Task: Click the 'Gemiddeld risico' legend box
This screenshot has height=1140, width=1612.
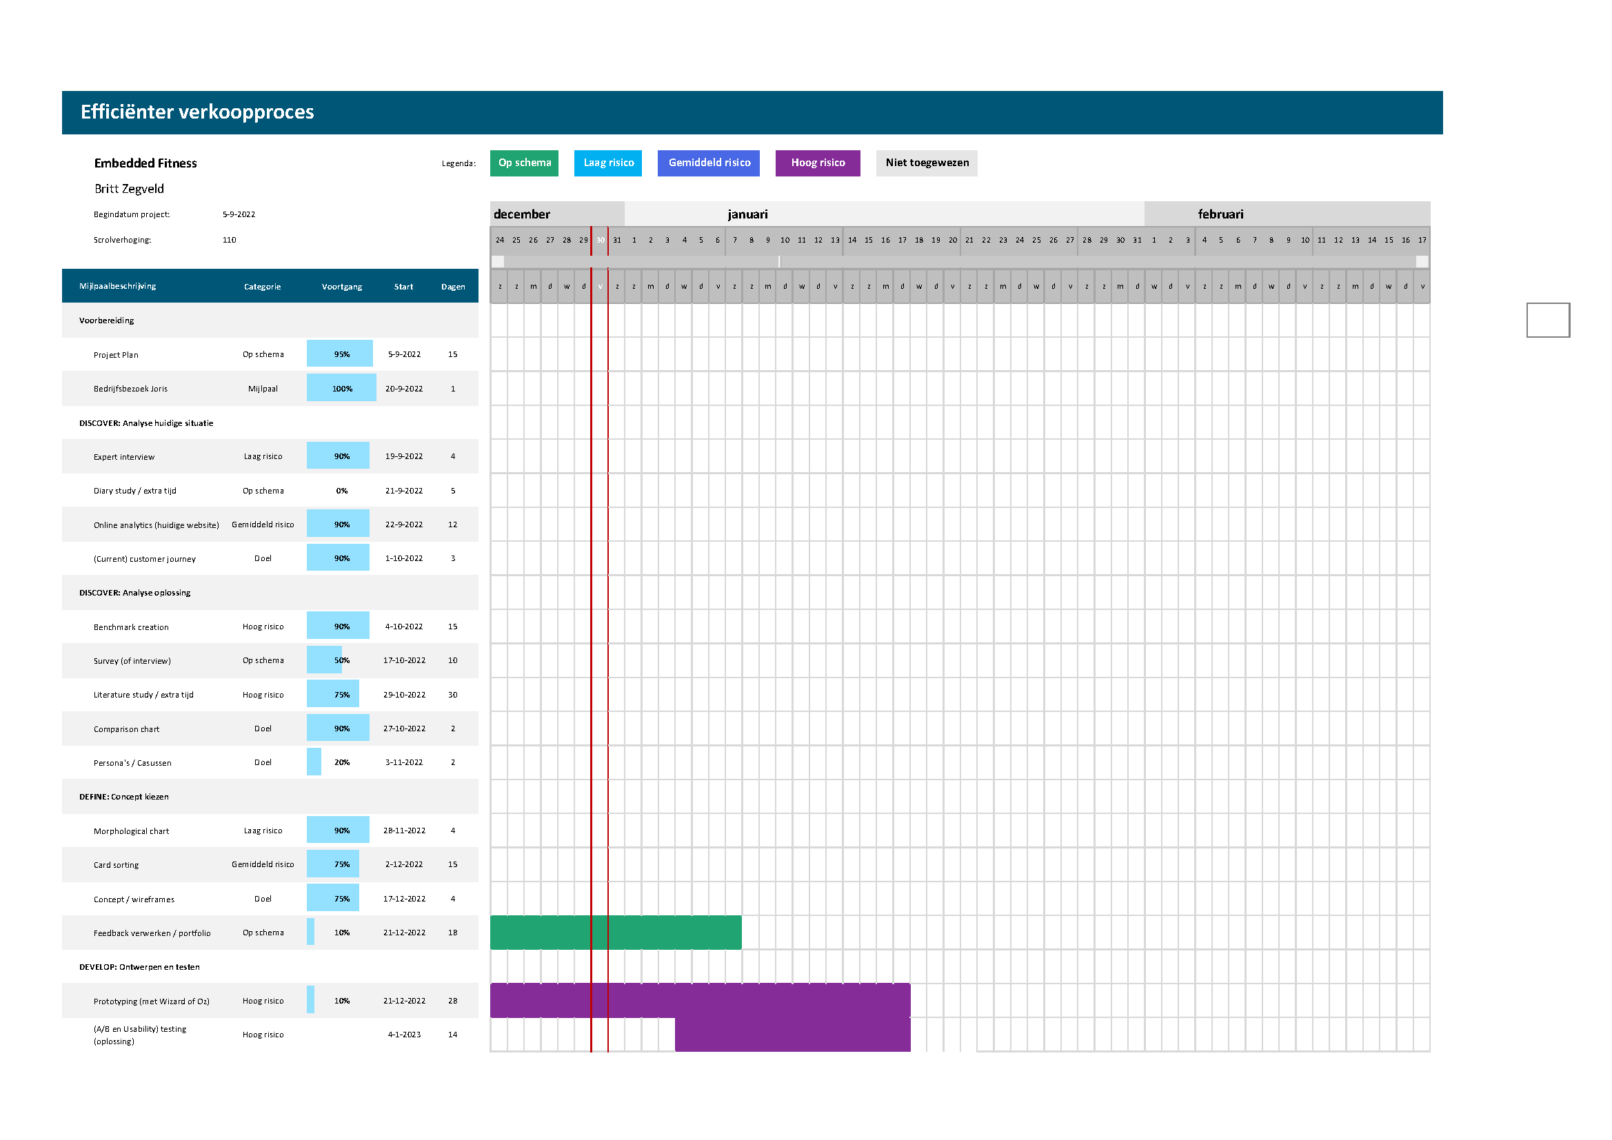Action: point(708,163)
